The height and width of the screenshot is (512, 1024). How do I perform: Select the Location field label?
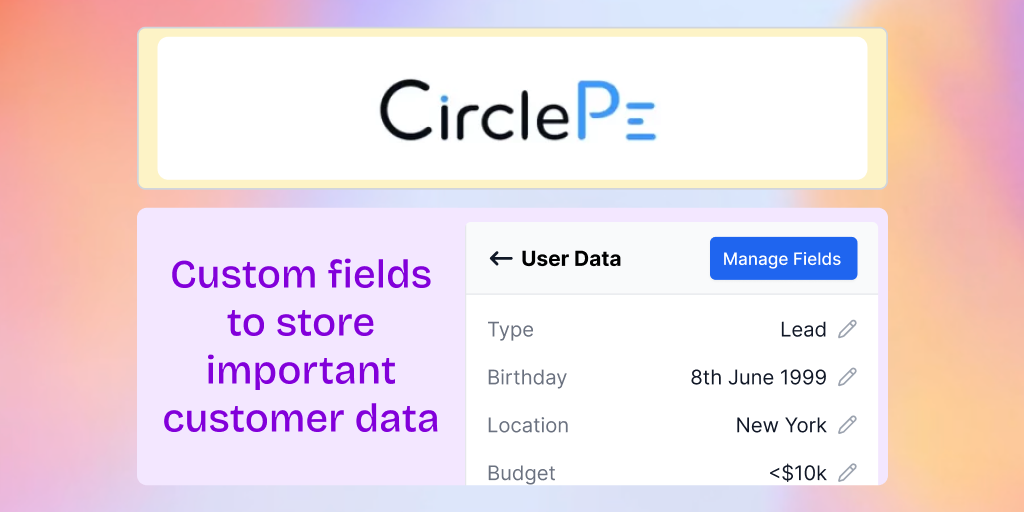528,425
